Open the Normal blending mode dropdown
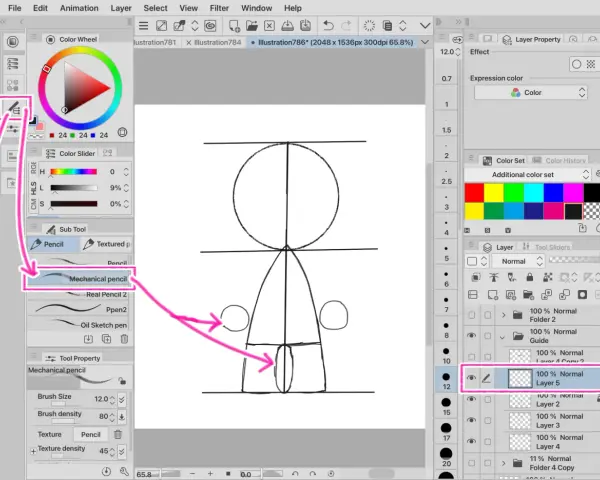The width and height of the screenshot is (600, 480). [x=518, y=261]
